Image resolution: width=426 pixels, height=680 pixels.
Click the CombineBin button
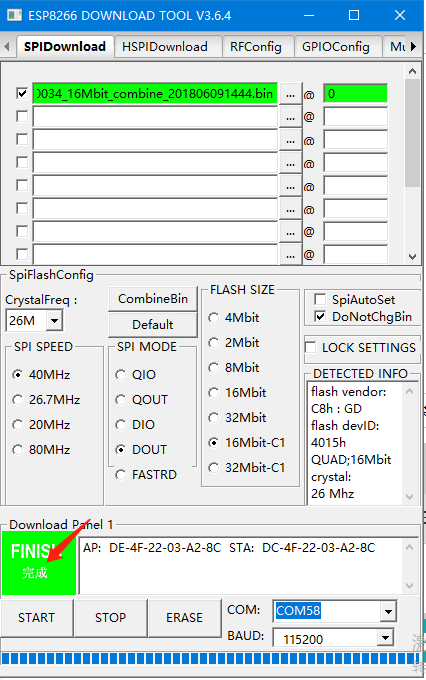tap(153, 299)
